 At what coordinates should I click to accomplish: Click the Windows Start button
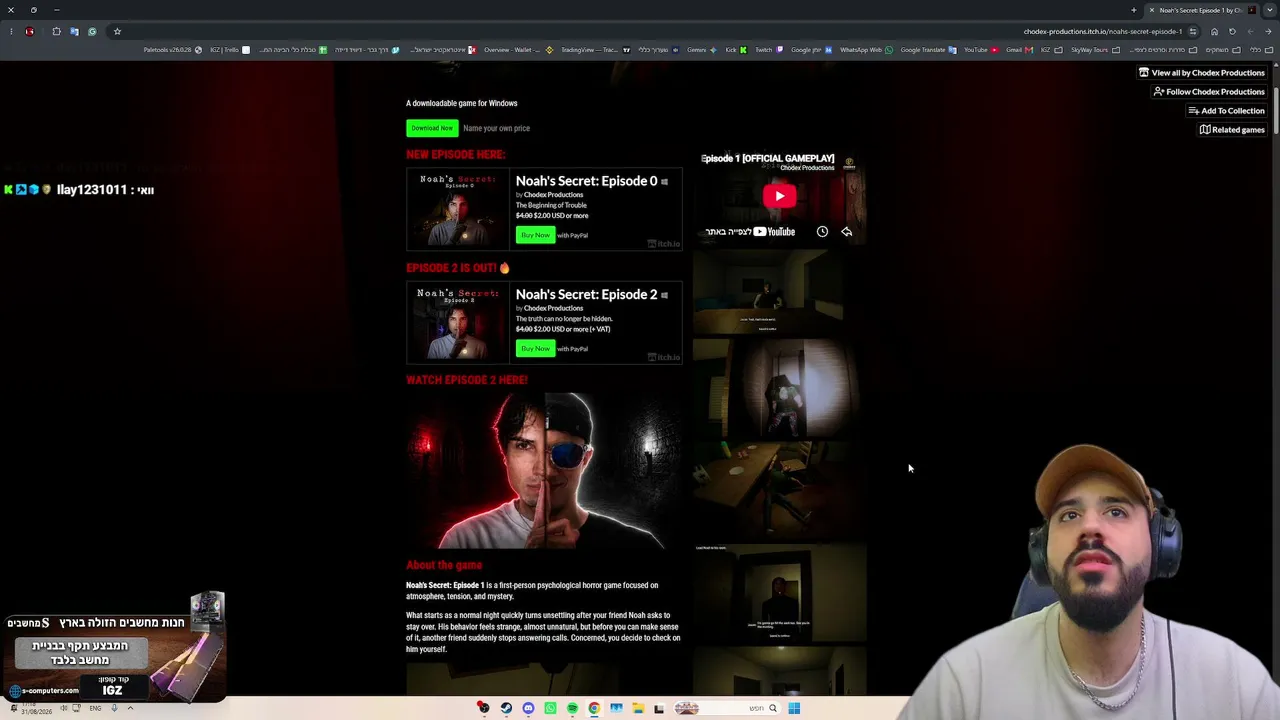click(794, 708)
